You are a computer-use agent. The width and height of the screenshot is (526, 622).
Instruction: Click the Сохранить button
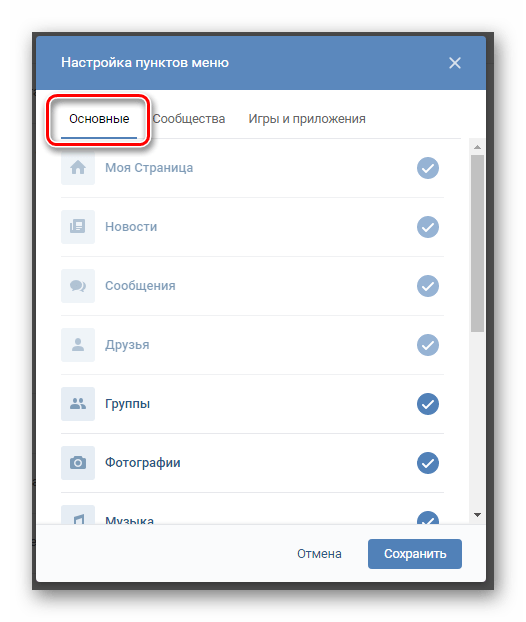coord(415,554)
